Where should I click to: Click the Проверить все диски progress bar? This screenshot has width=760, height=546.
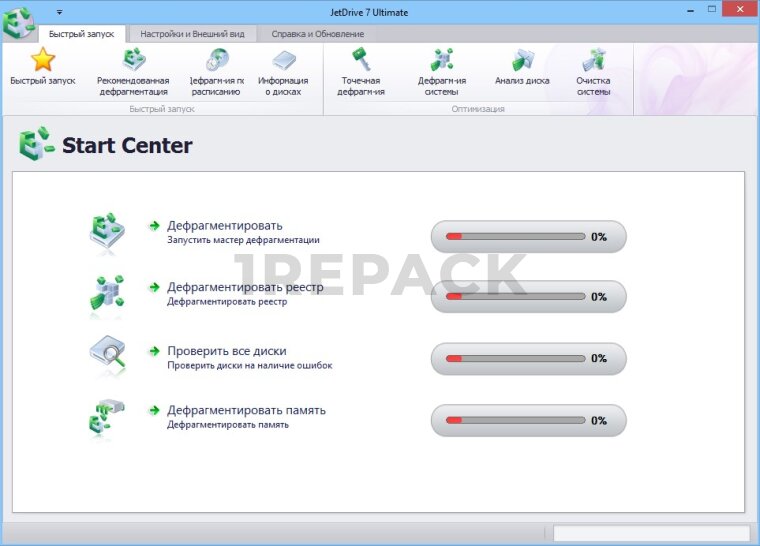(x=516, y=358)
